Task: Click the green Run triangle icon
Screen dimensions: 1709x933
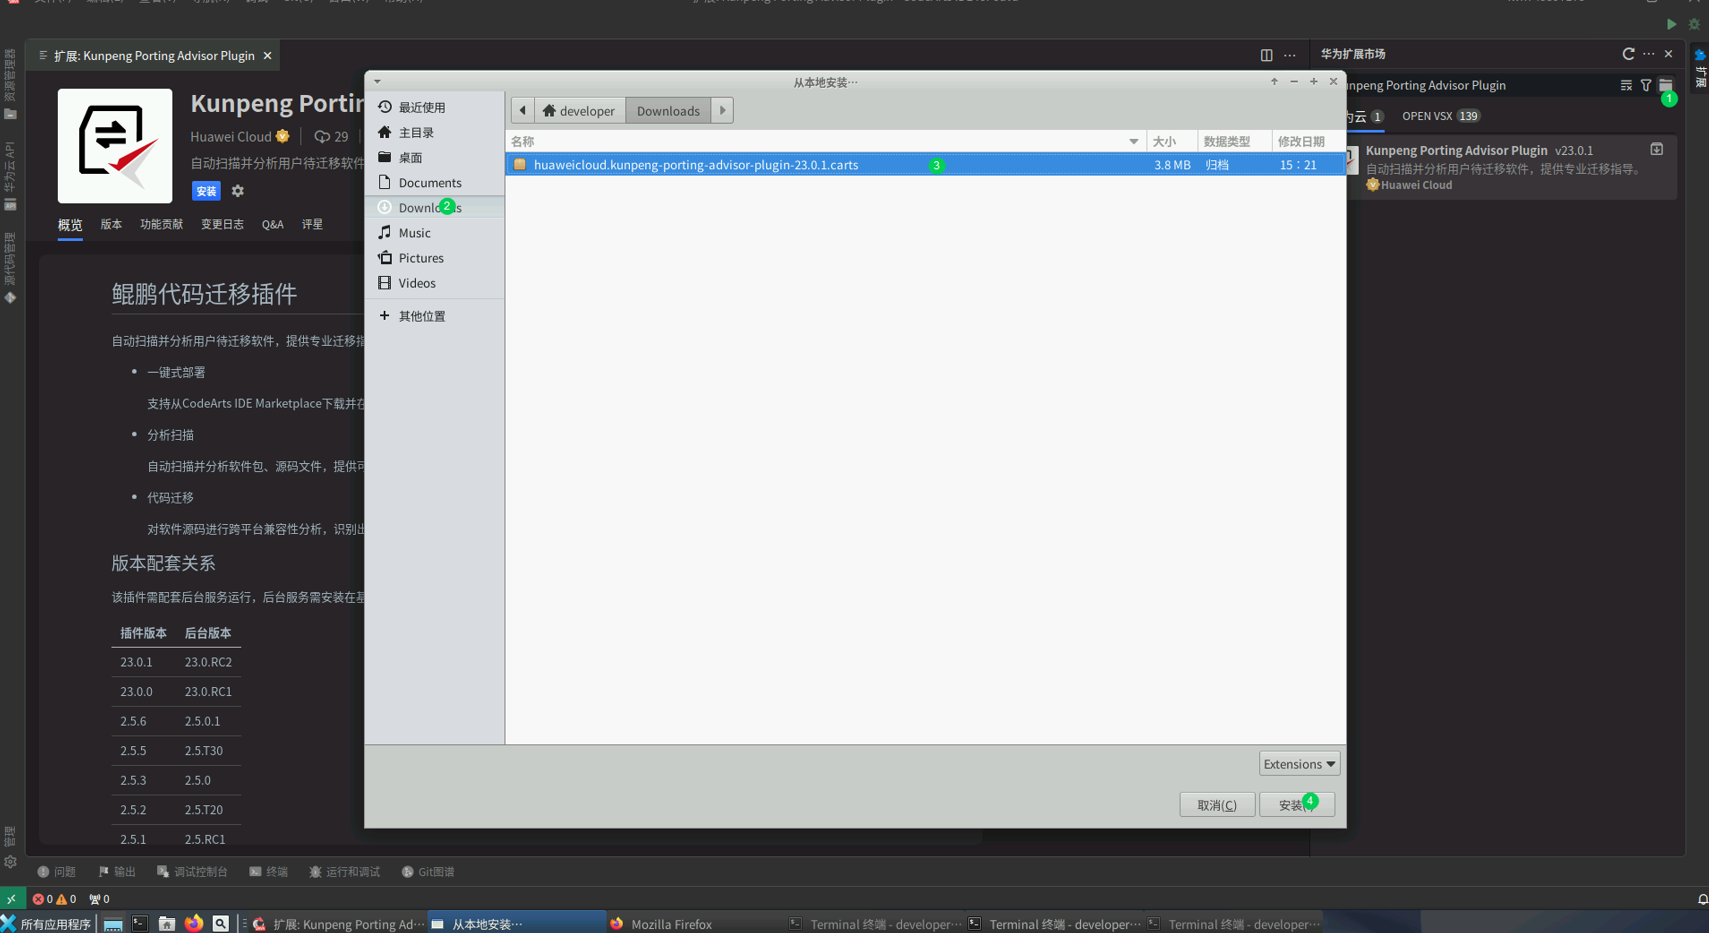Action: [x=1671, y=24]
